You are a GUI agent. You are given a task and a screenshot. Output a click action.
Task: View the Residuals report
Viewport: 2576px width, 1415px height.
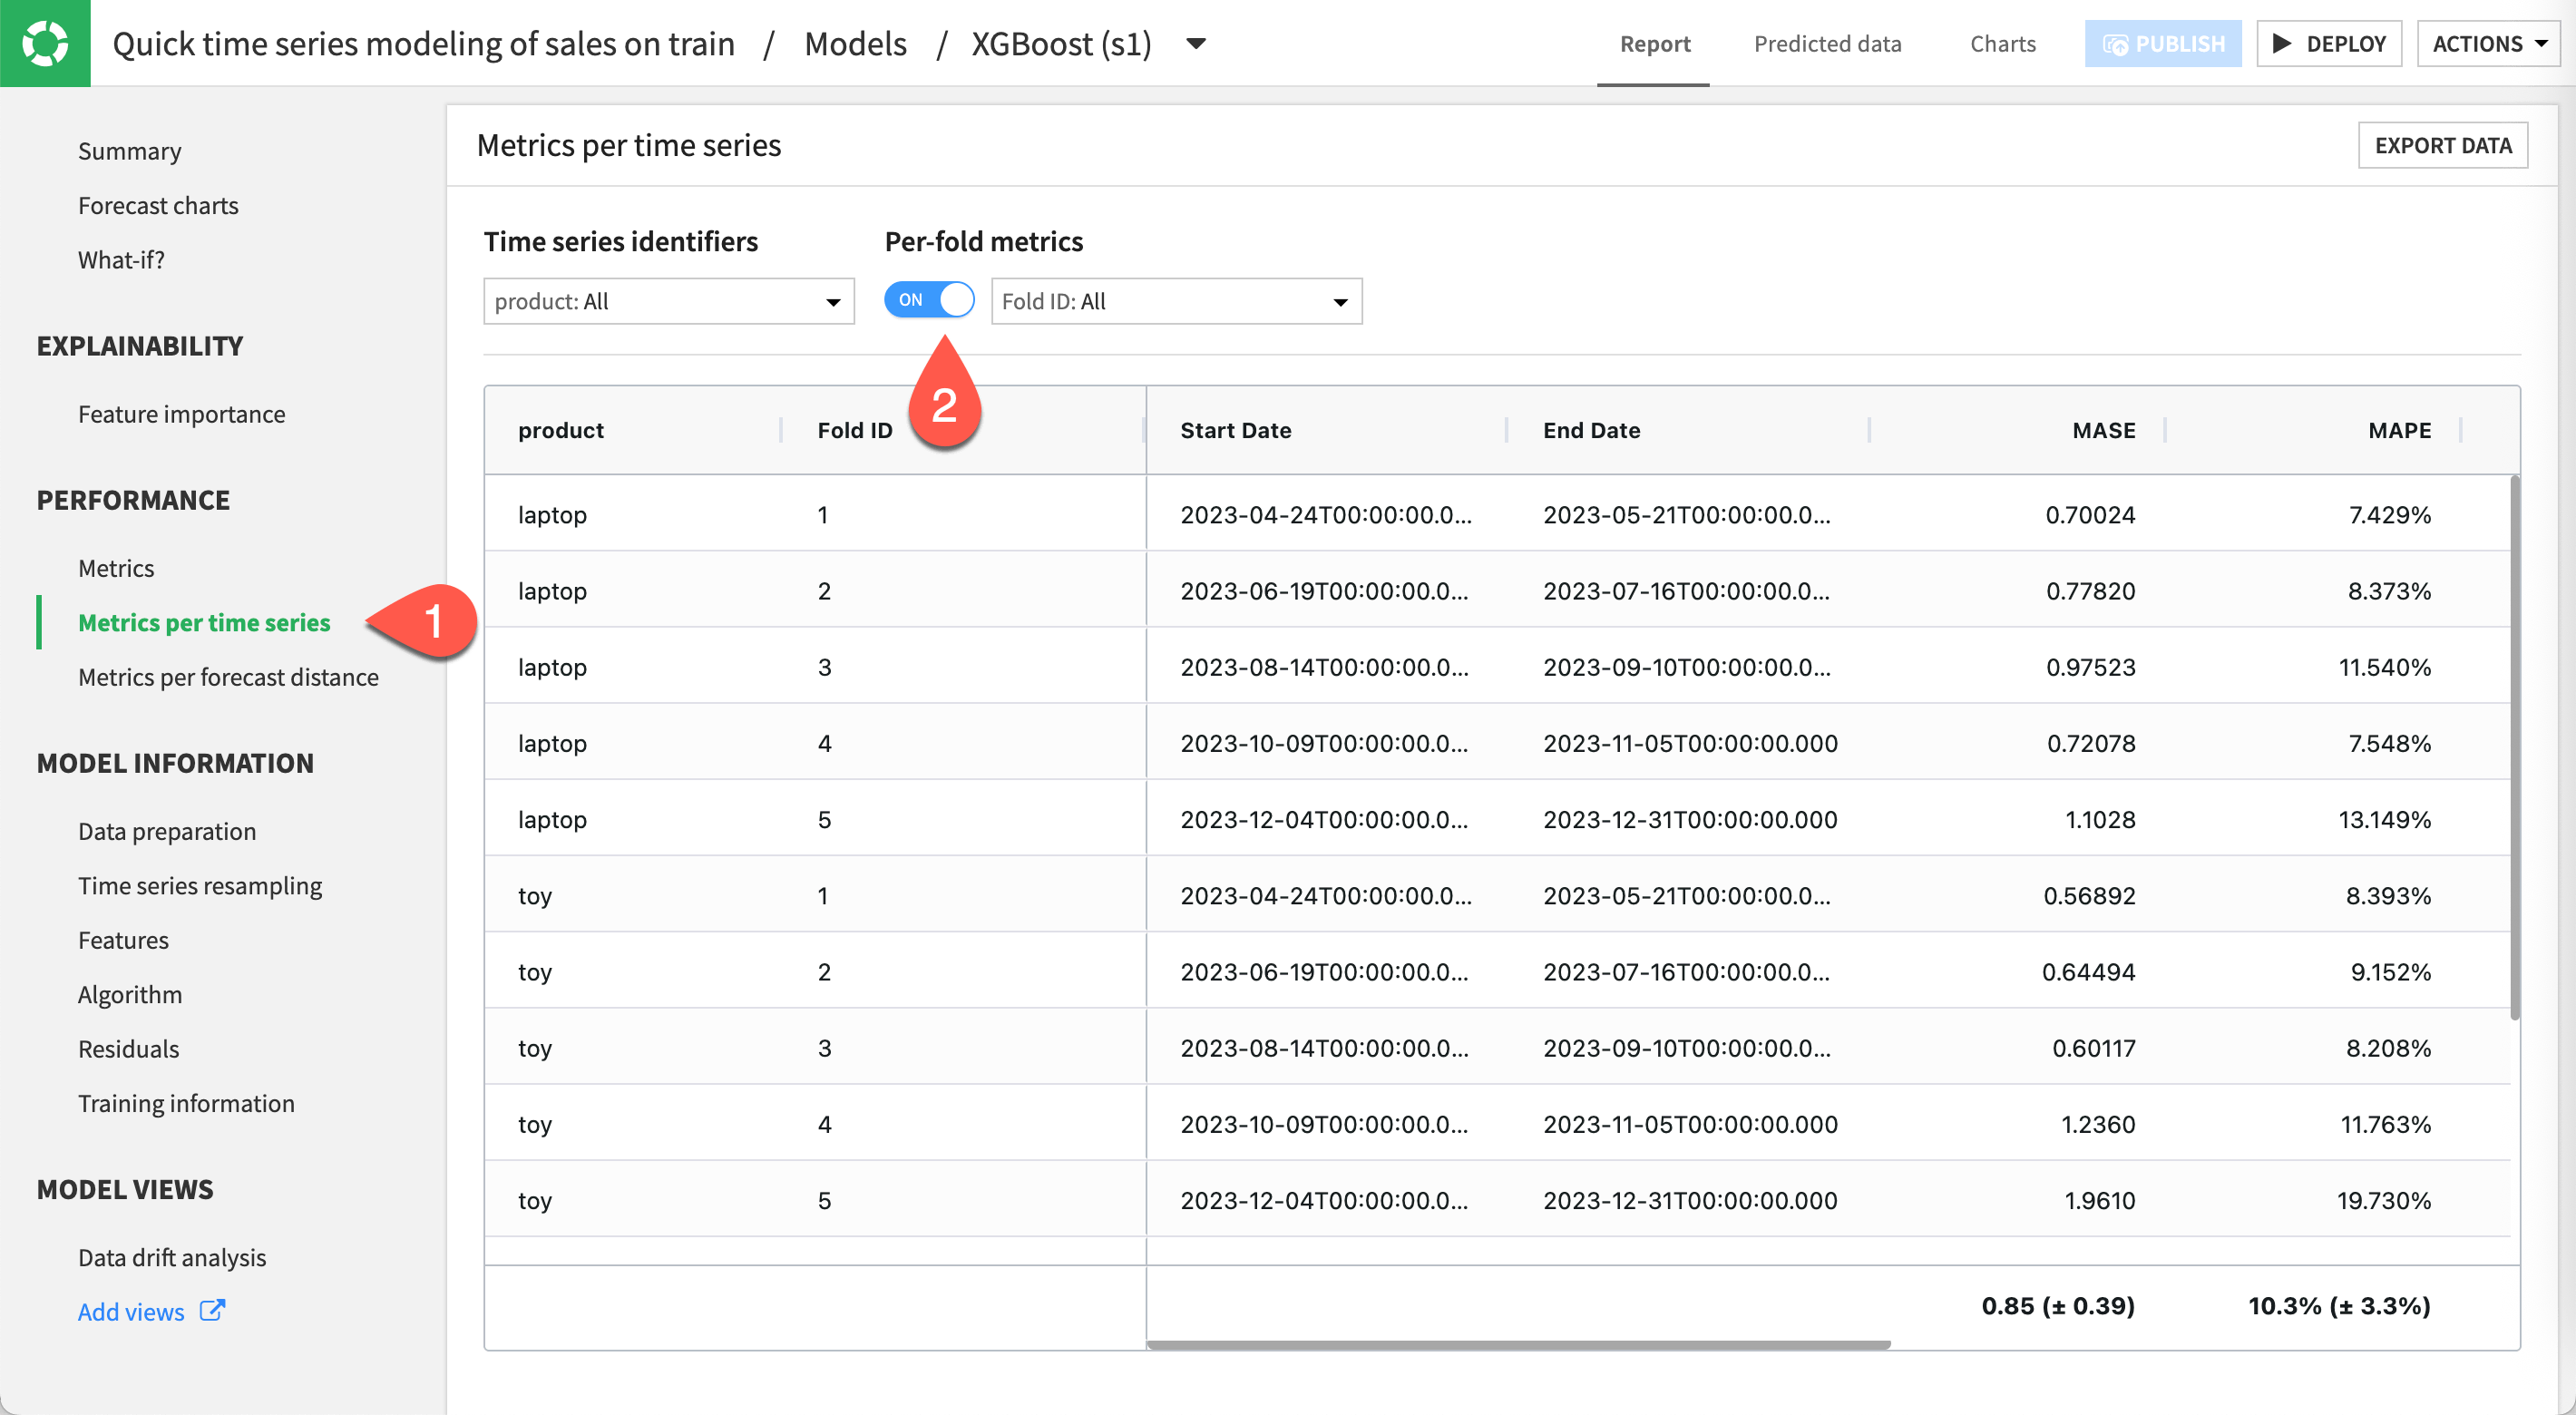click(128, 1048)
